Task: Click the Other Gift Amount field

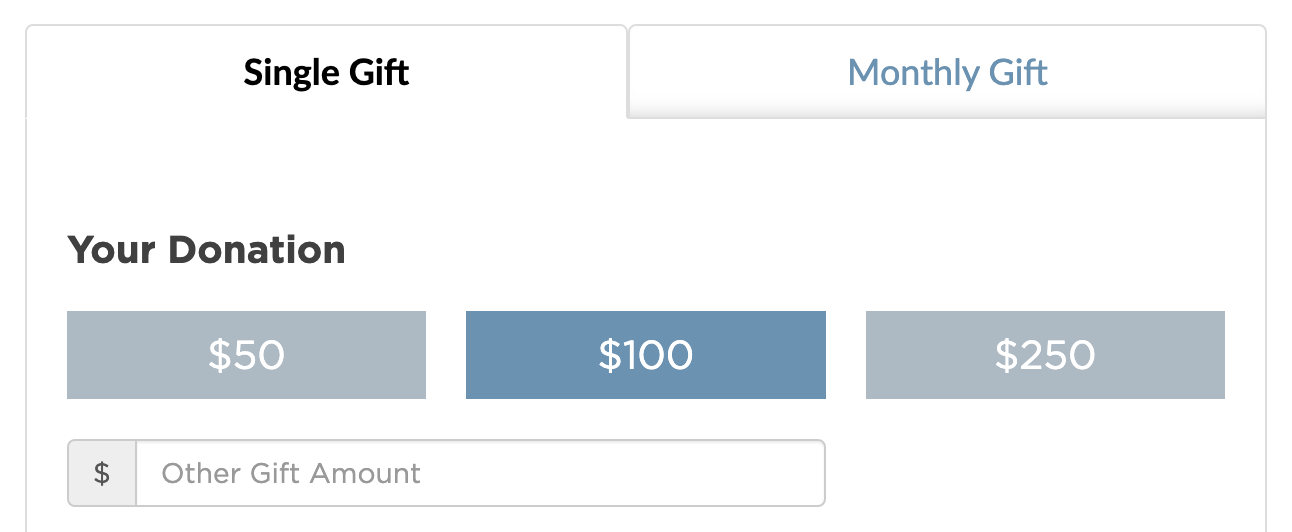Action: (480, 473)
